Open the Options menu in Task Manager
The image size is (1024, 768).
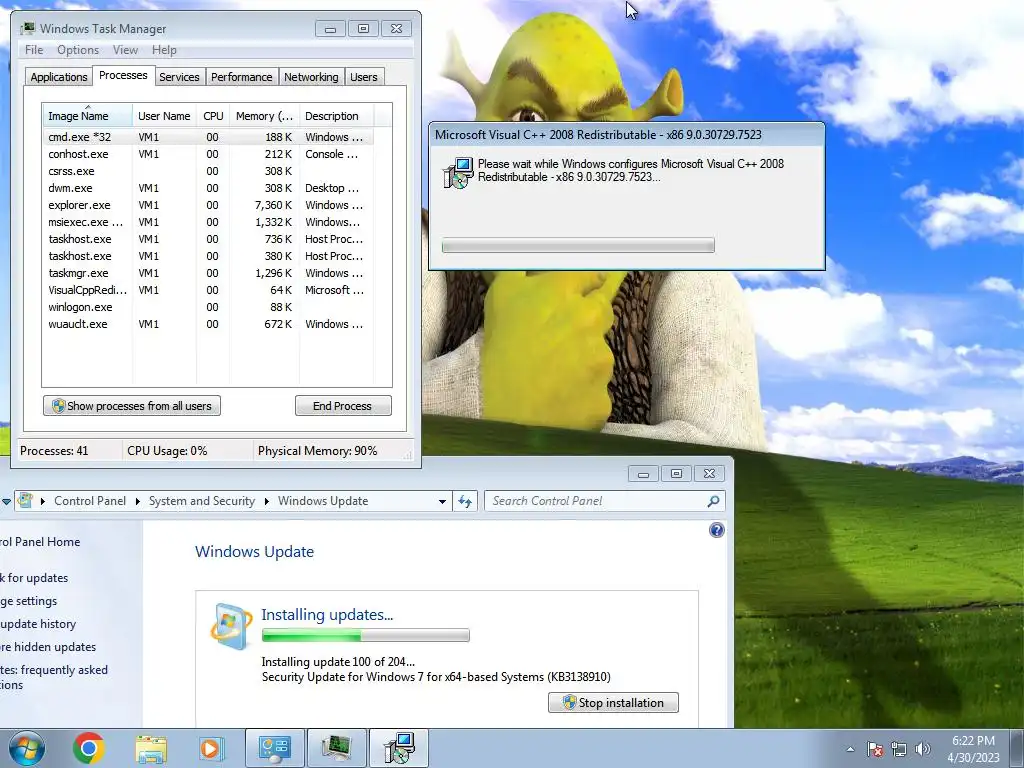coord(78,50)
